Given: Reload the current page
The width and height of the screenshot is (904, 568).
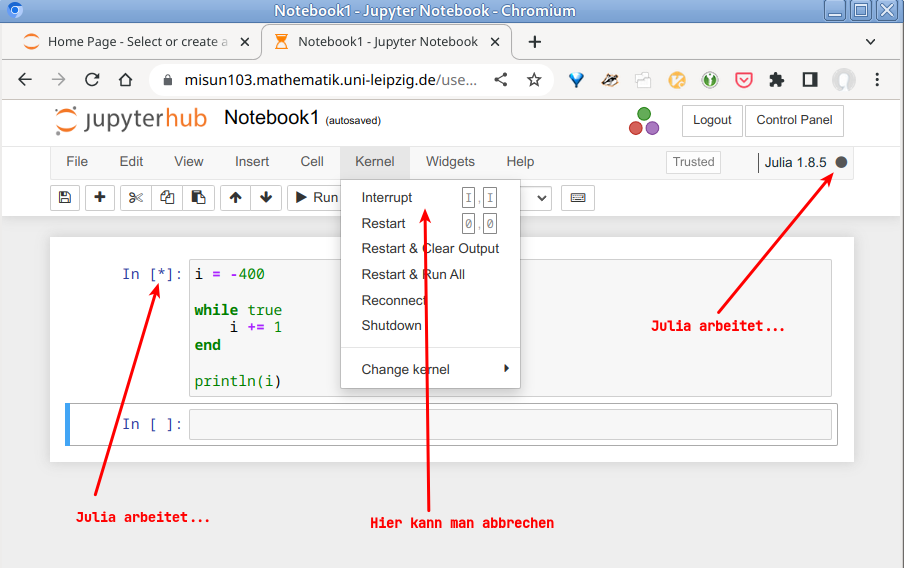Looking at the screenshot, I should pyautogui.click(x=92, y=80).
